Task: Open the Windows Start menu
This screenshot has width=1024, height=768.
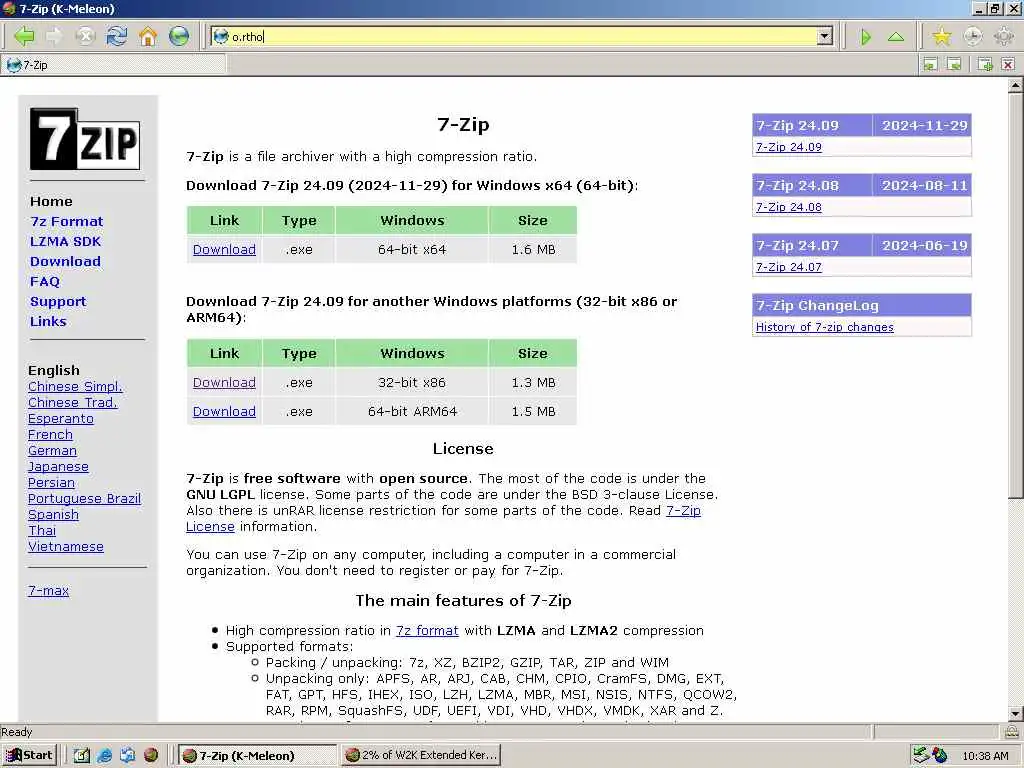Action: coord(29,755)
